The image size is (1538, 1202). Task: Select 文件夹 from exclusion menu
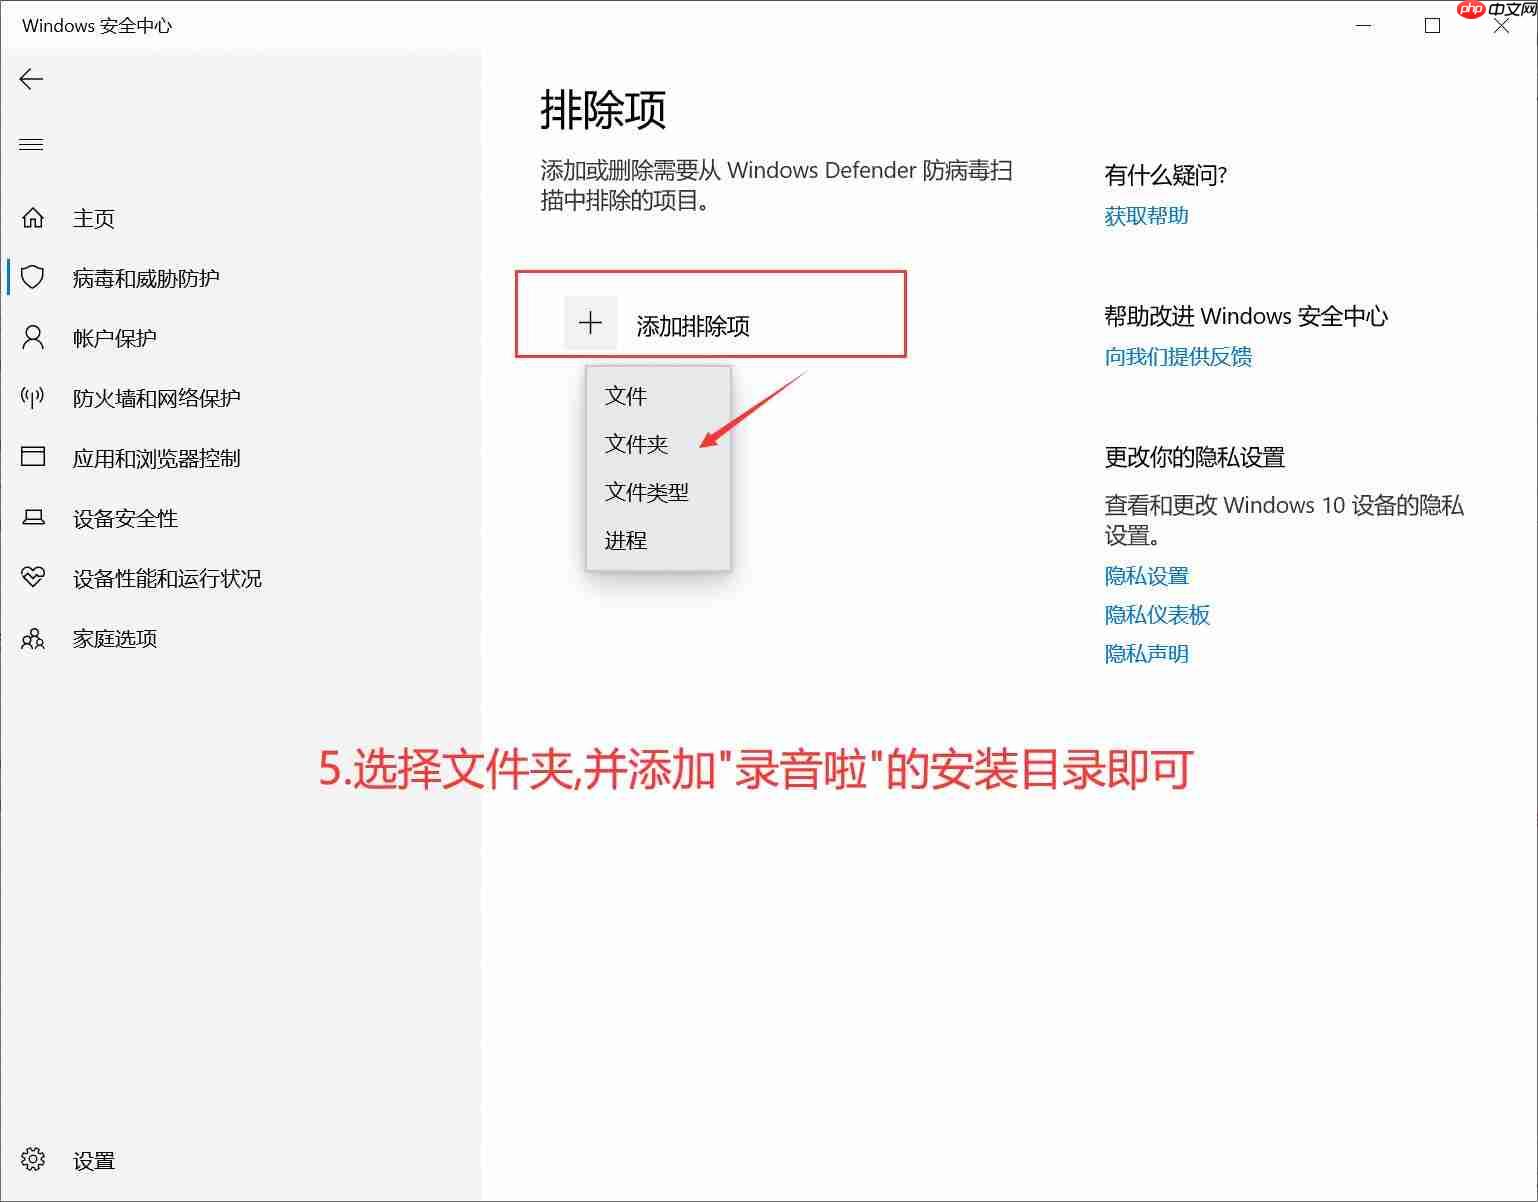(x=637, y=444)
